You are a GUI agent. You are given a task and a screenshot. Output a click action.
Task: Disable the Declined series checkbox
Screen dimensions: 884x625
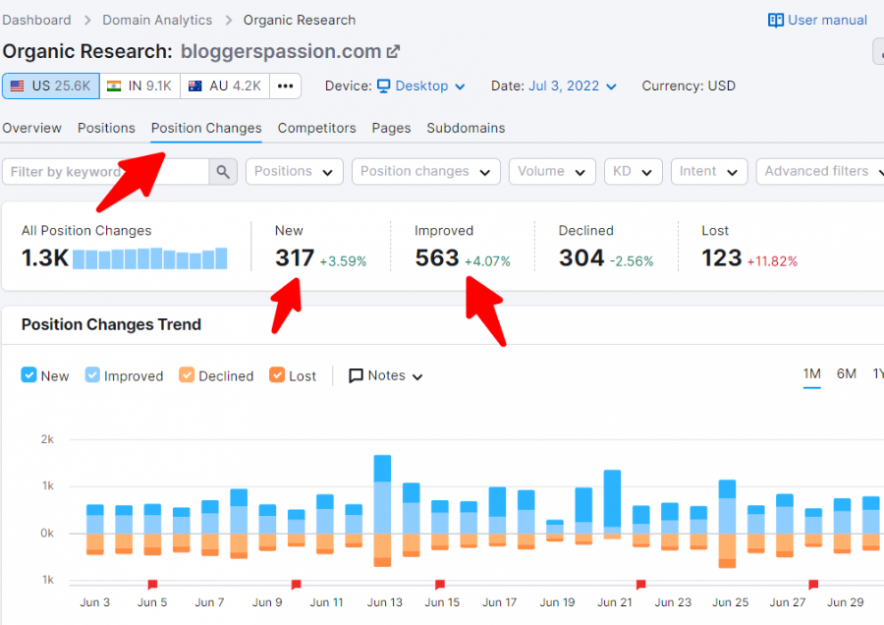[187, 375]
